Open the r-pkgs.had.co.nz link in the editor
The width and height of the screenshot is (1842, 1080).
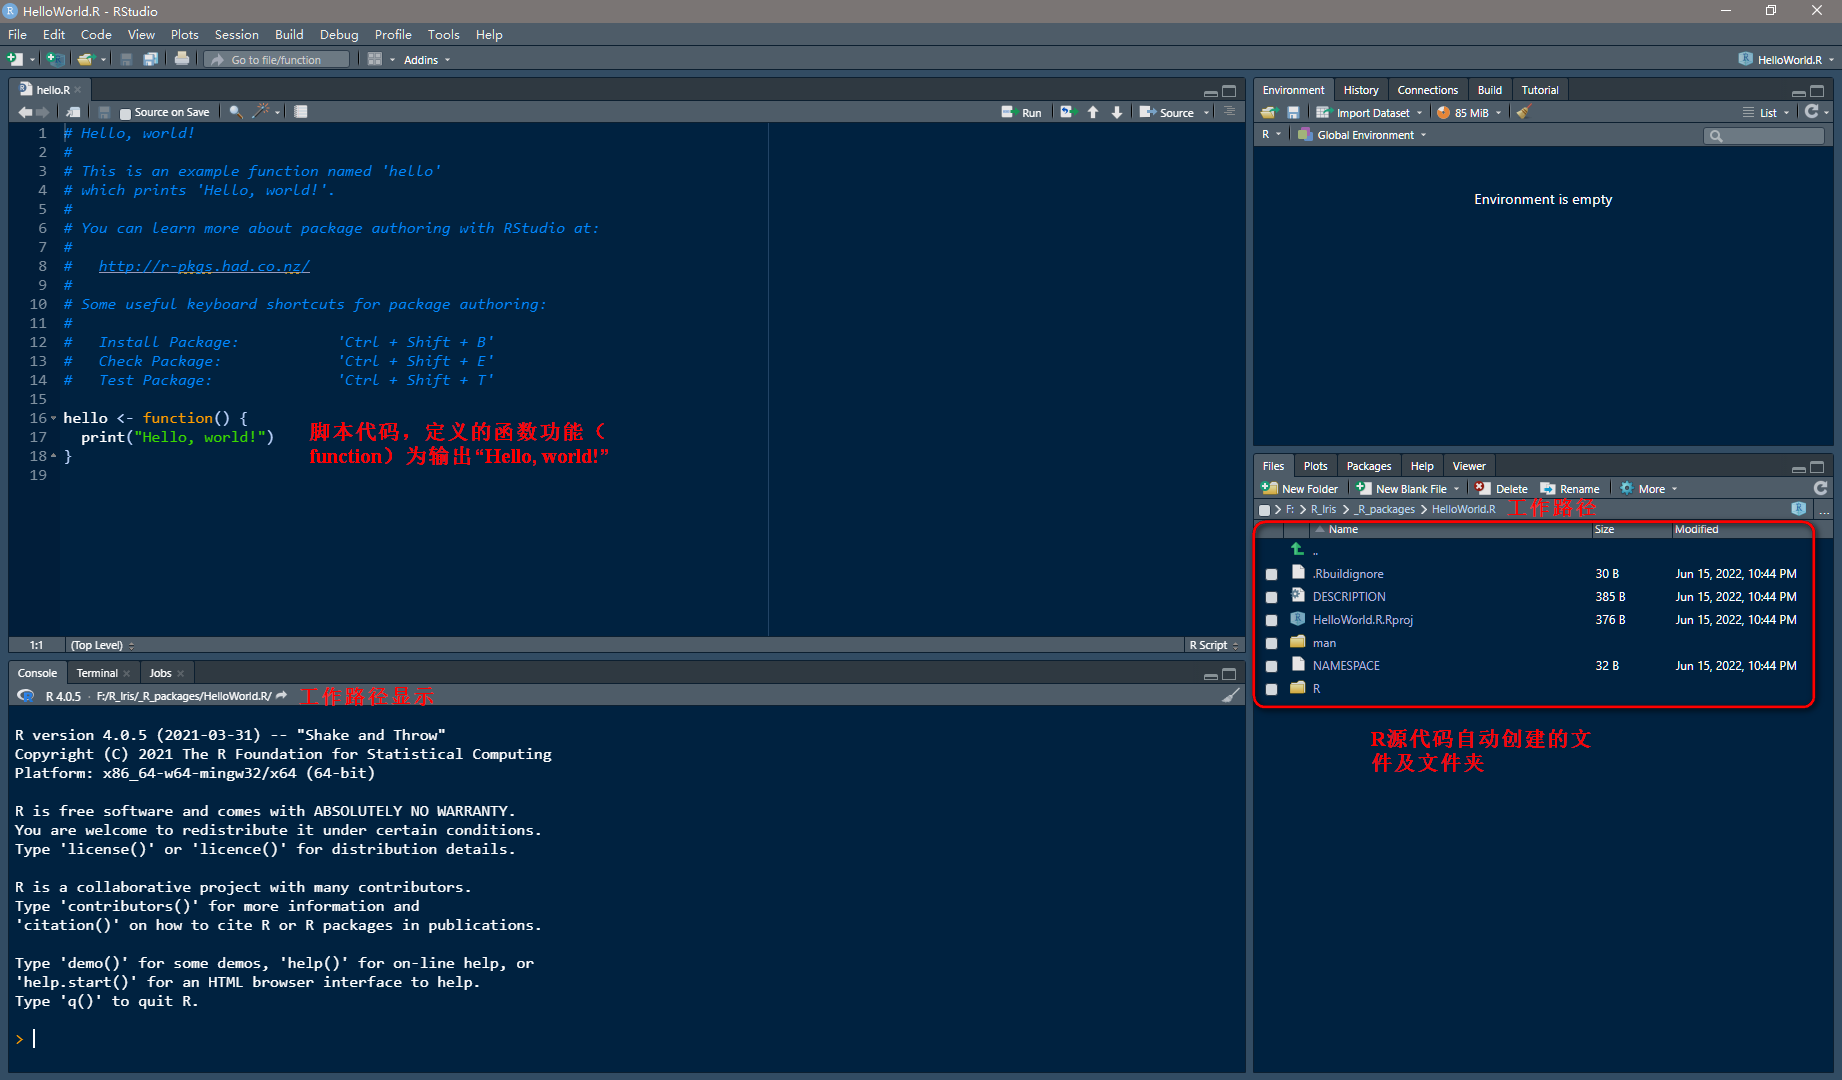click(204, 266)
